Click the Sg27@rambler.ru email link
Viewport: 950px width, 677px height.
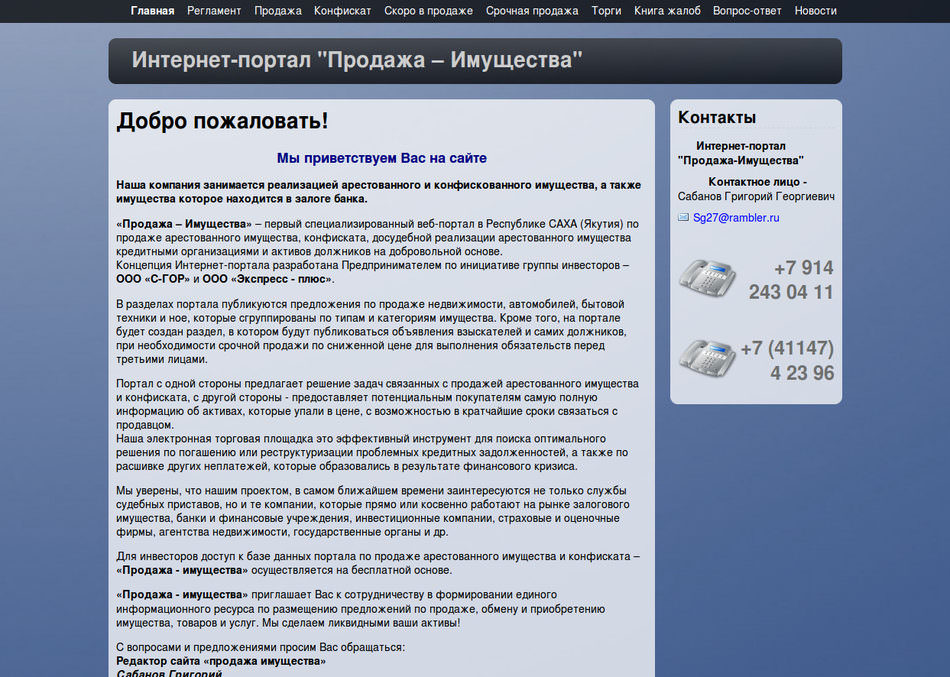(x=736, y=218)
